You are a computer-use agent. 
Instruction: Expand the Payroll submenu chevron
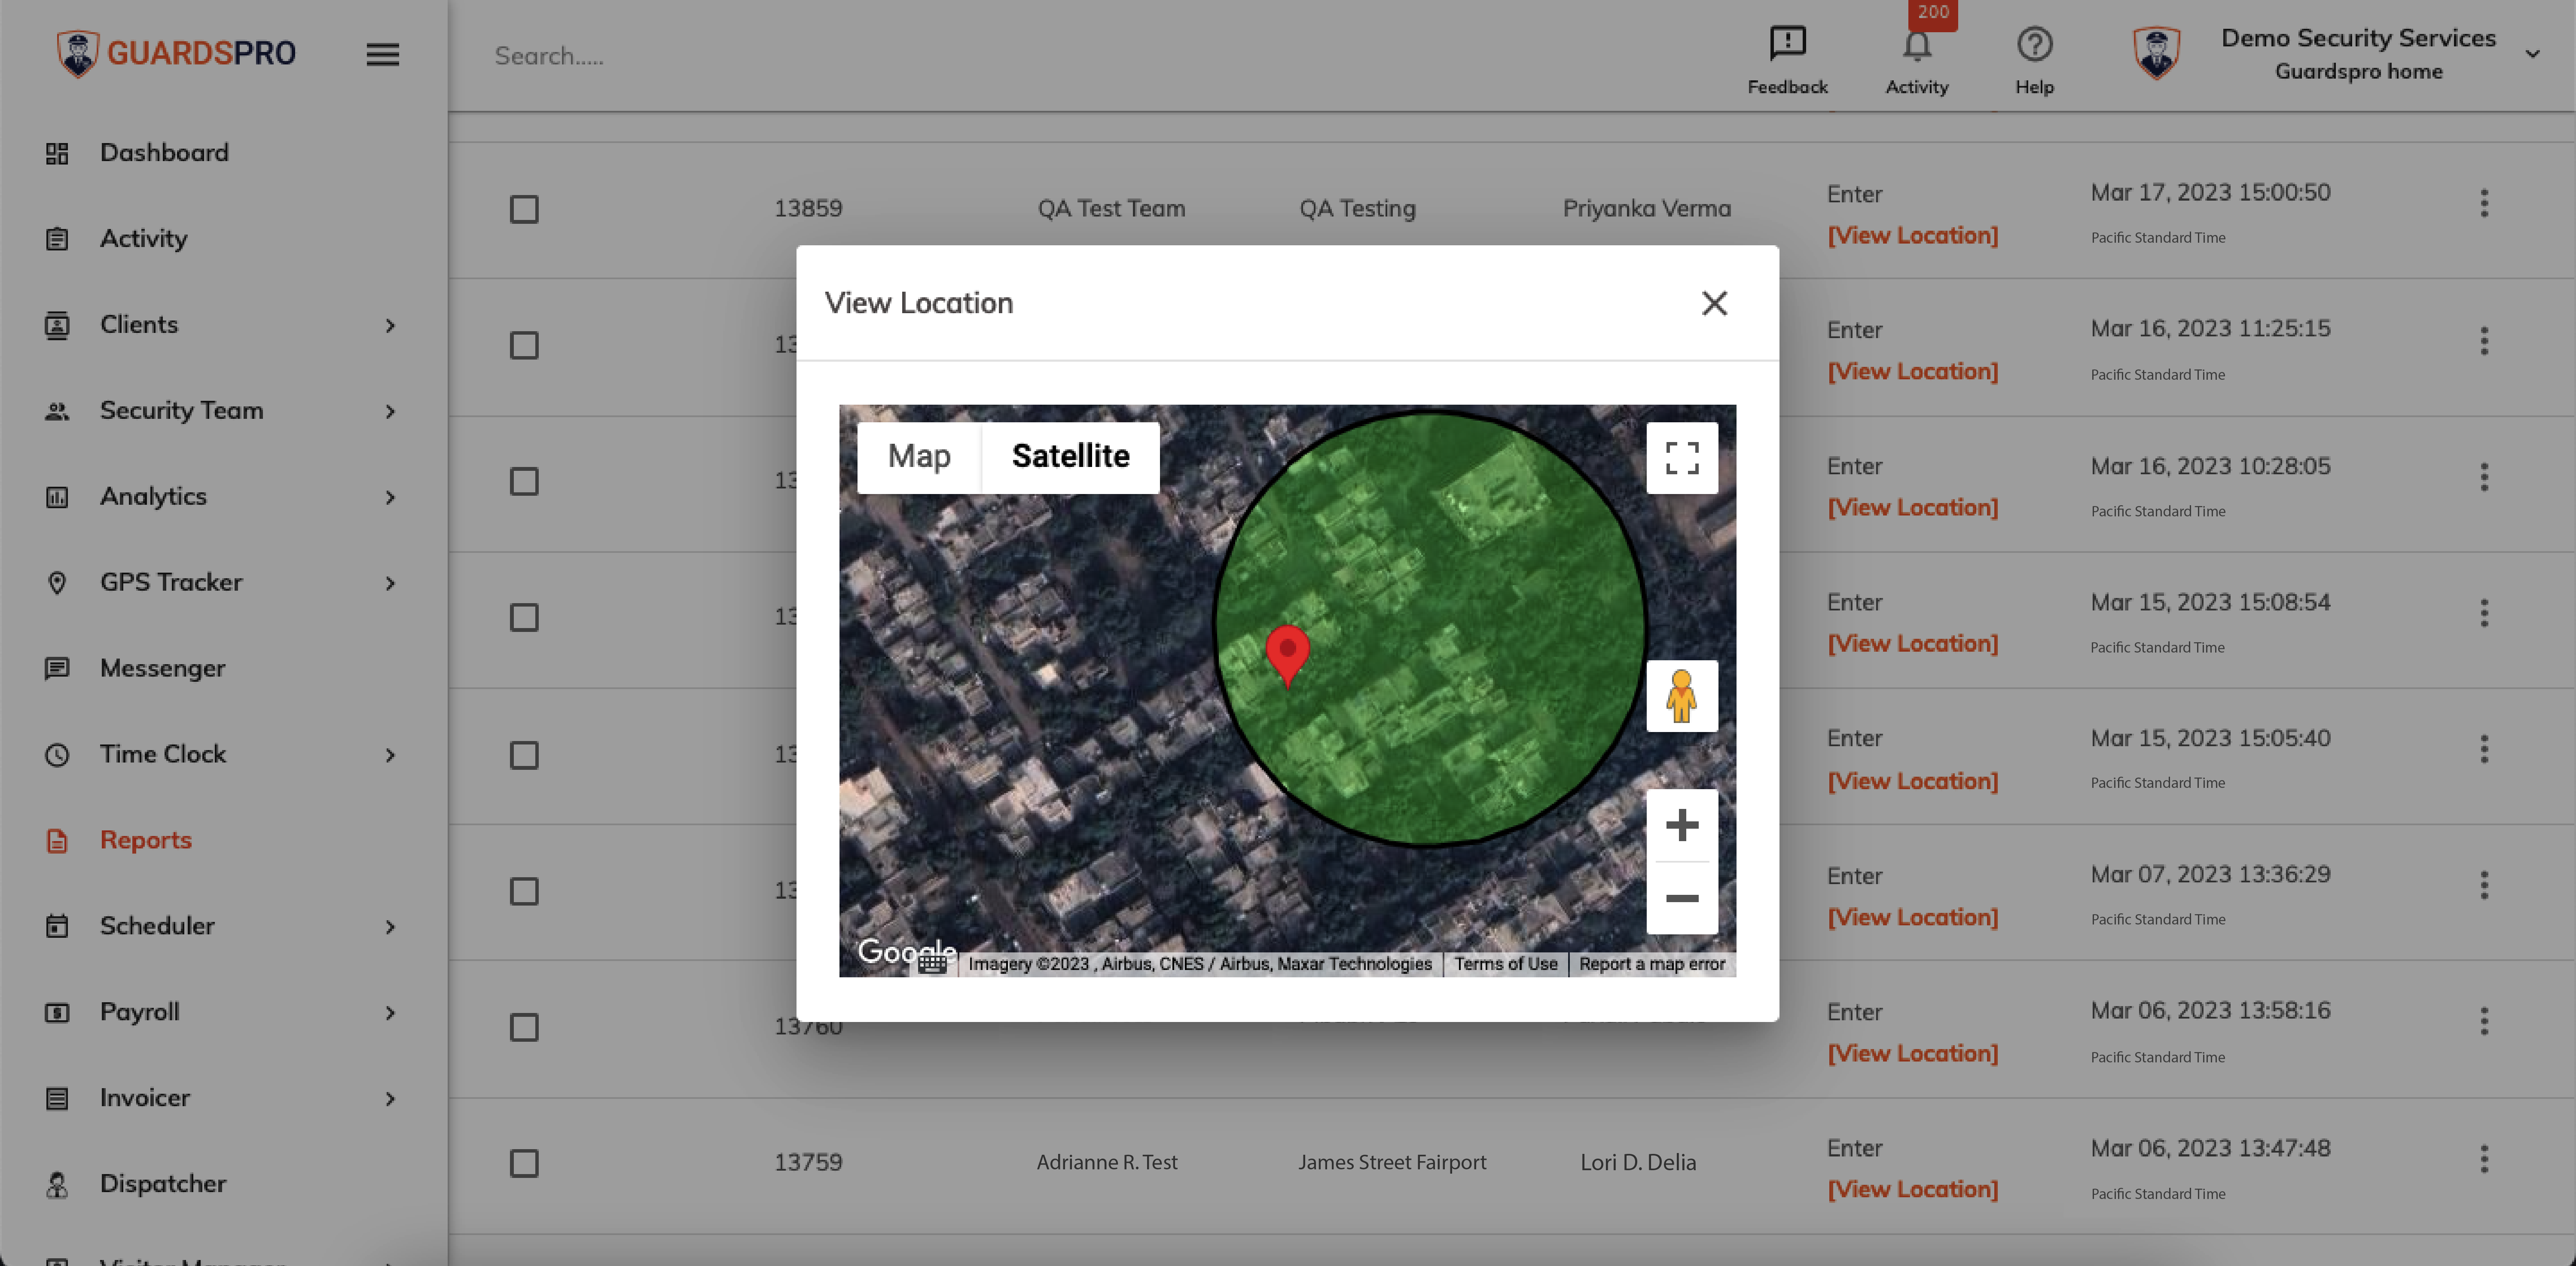[x=390, y=1013]
